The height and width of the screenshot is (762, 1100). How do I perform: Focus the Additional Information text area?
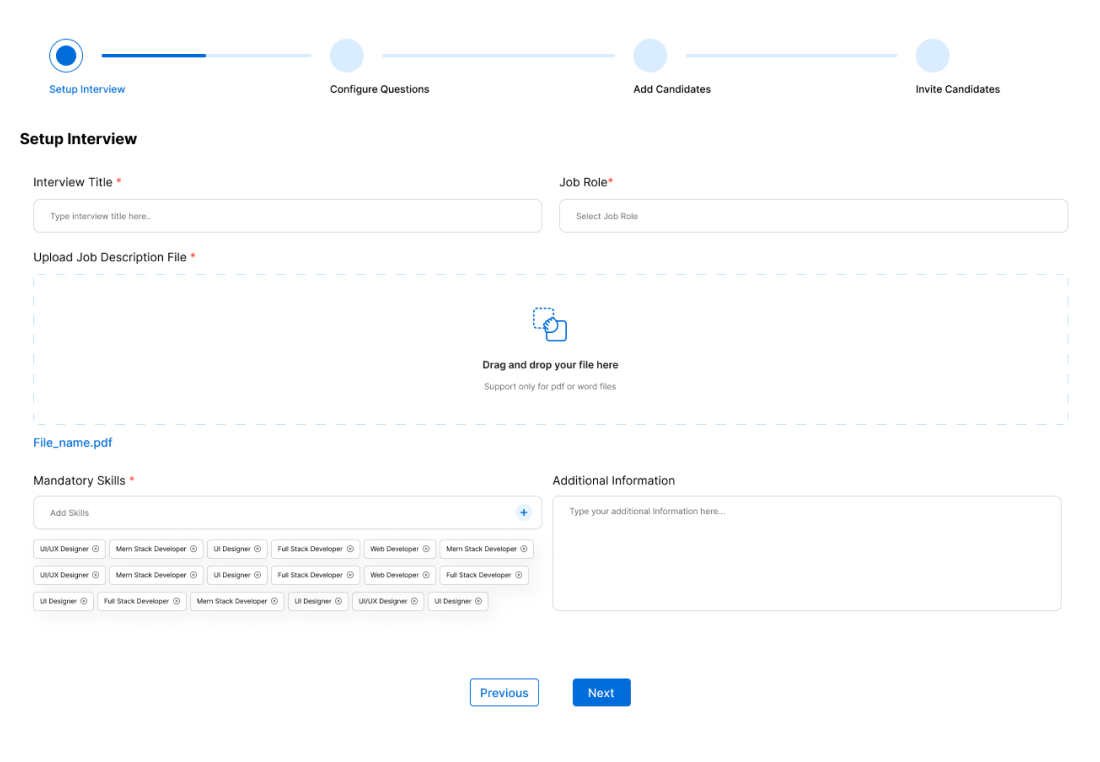pos(807,554)
